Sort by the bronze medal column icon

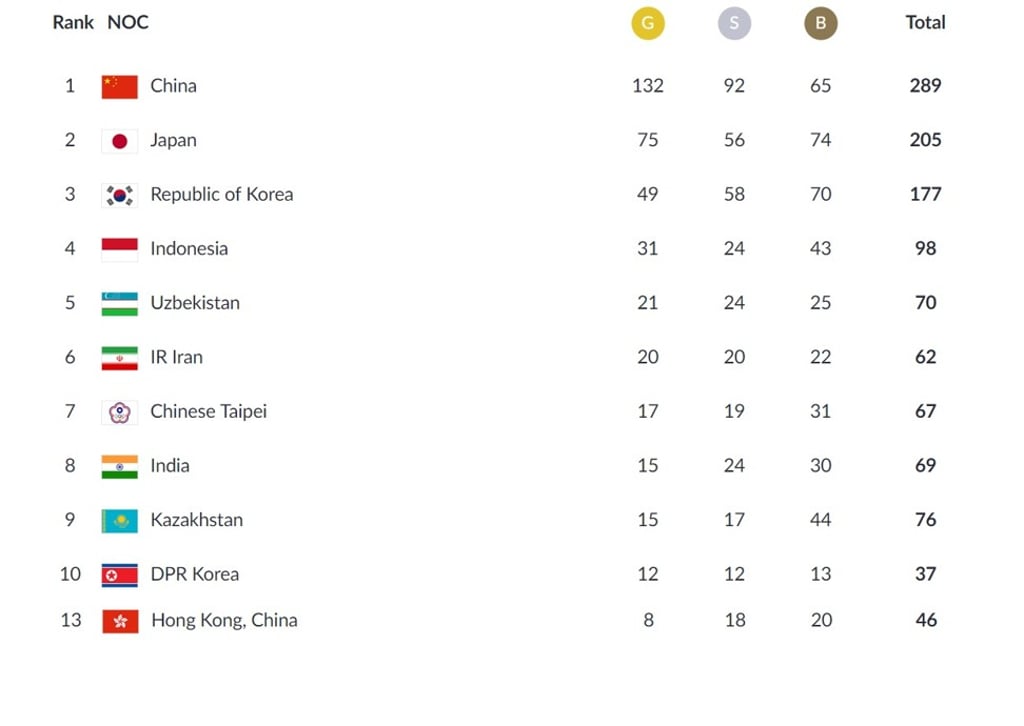821,23
